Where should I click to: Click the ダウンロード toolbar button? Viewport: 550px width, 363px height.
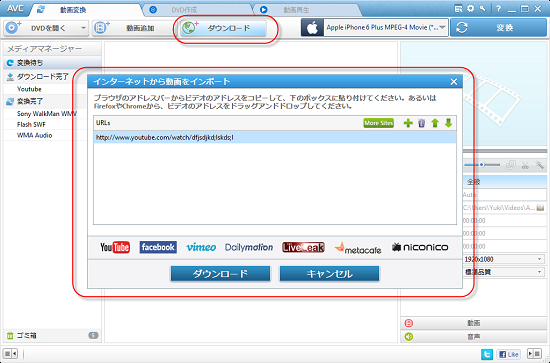click(223, 28)
